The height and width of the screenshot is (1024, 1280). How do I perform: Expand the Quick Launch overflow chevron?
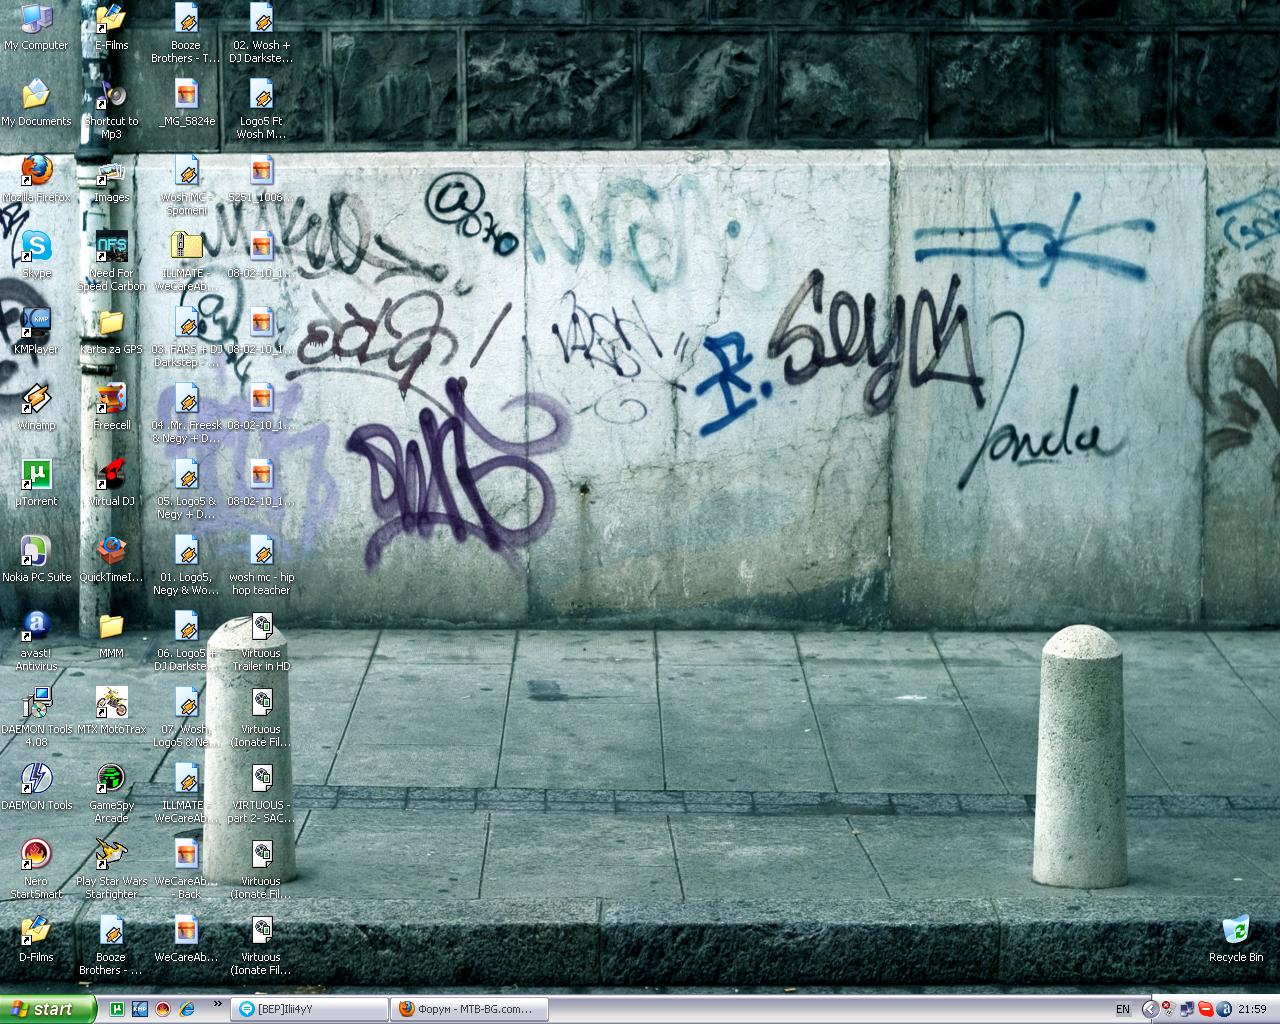[217, 1004]
